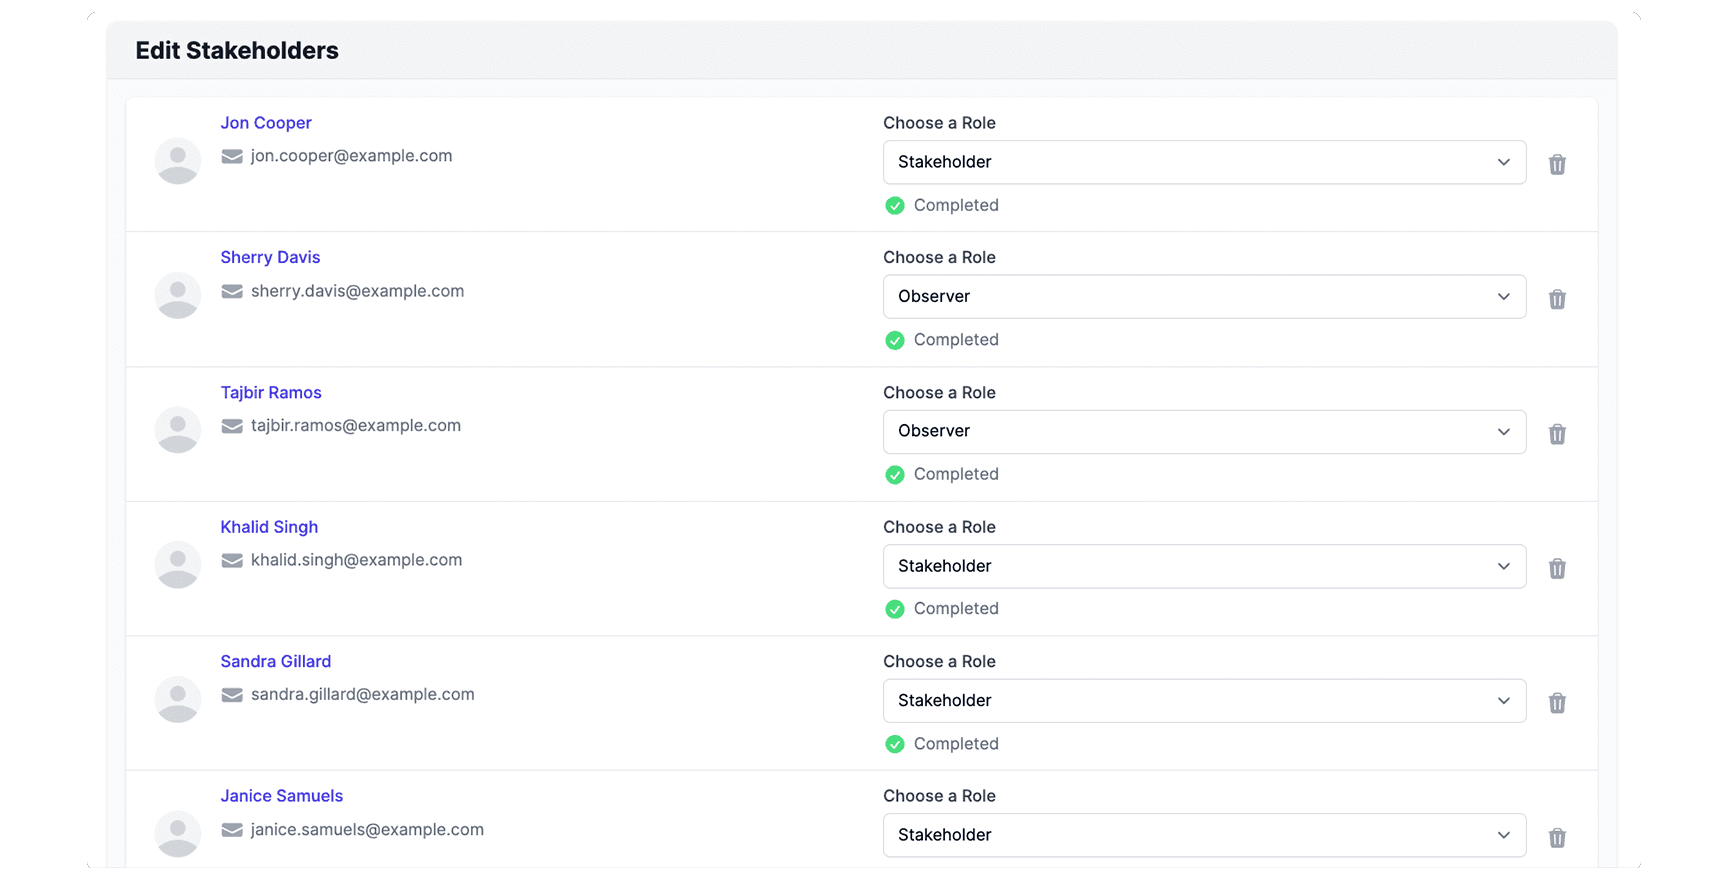Screen dimensions: 1728x881
Task: Expand Sherry Davis's Observer role dropdown
Action: point(1204,297)
